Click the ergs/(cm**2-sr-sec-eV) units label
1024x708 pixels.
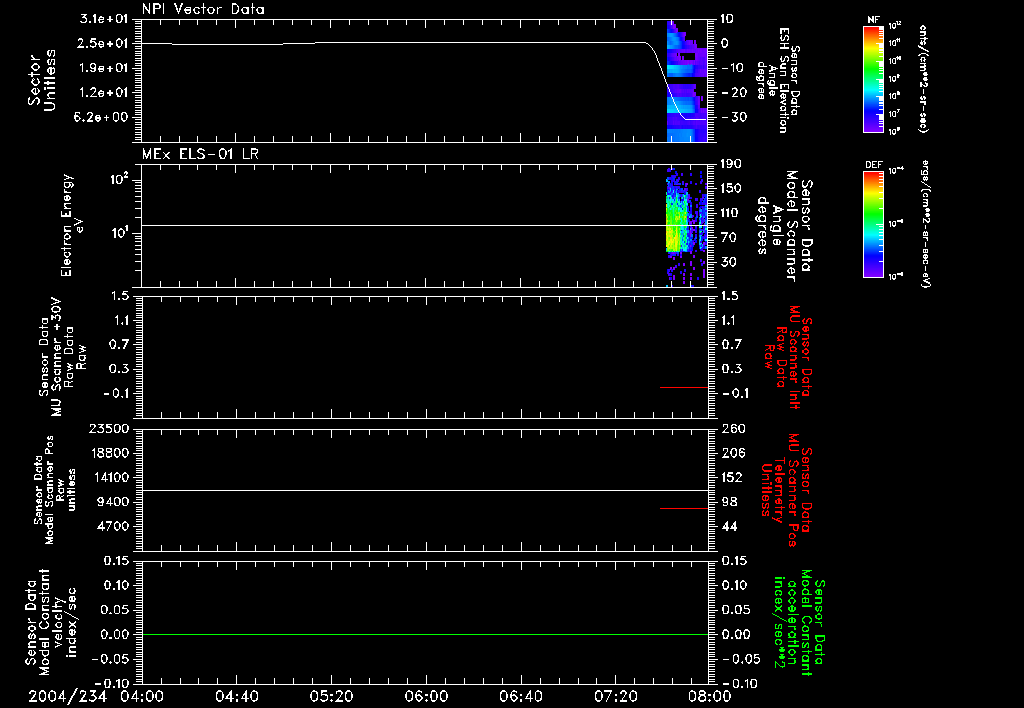pos(925,223)
